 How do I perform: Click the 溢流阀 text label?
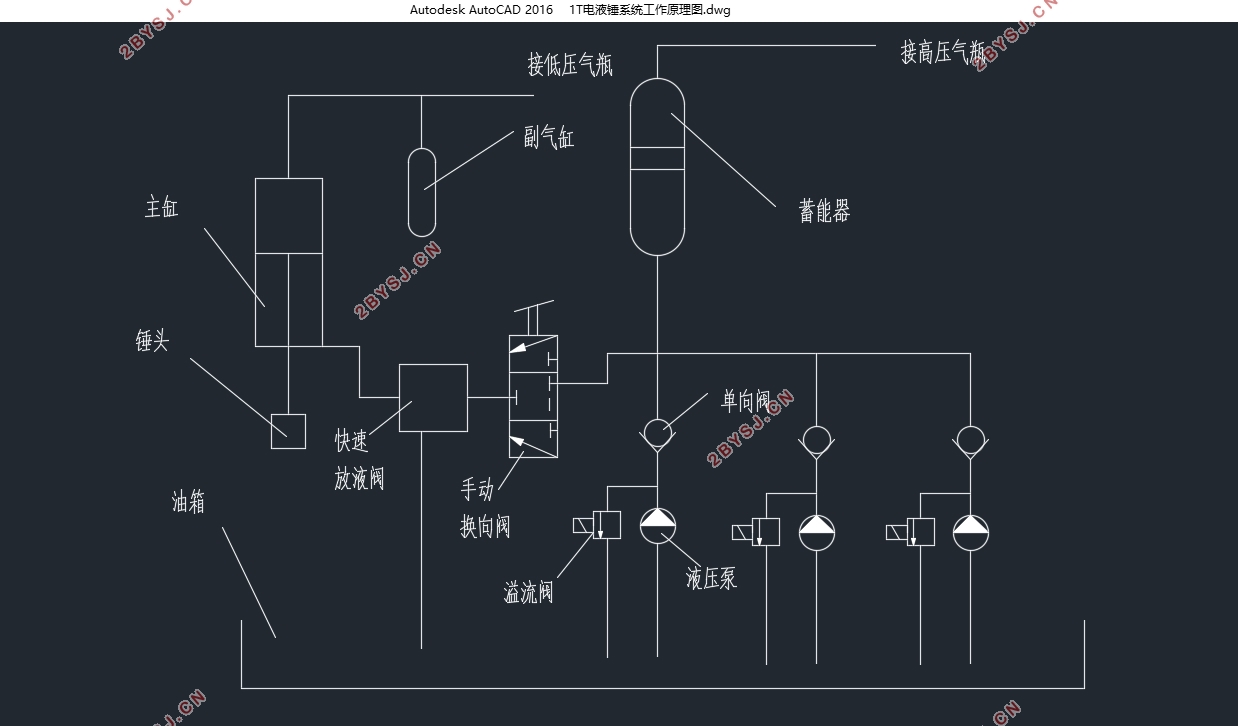528,592
